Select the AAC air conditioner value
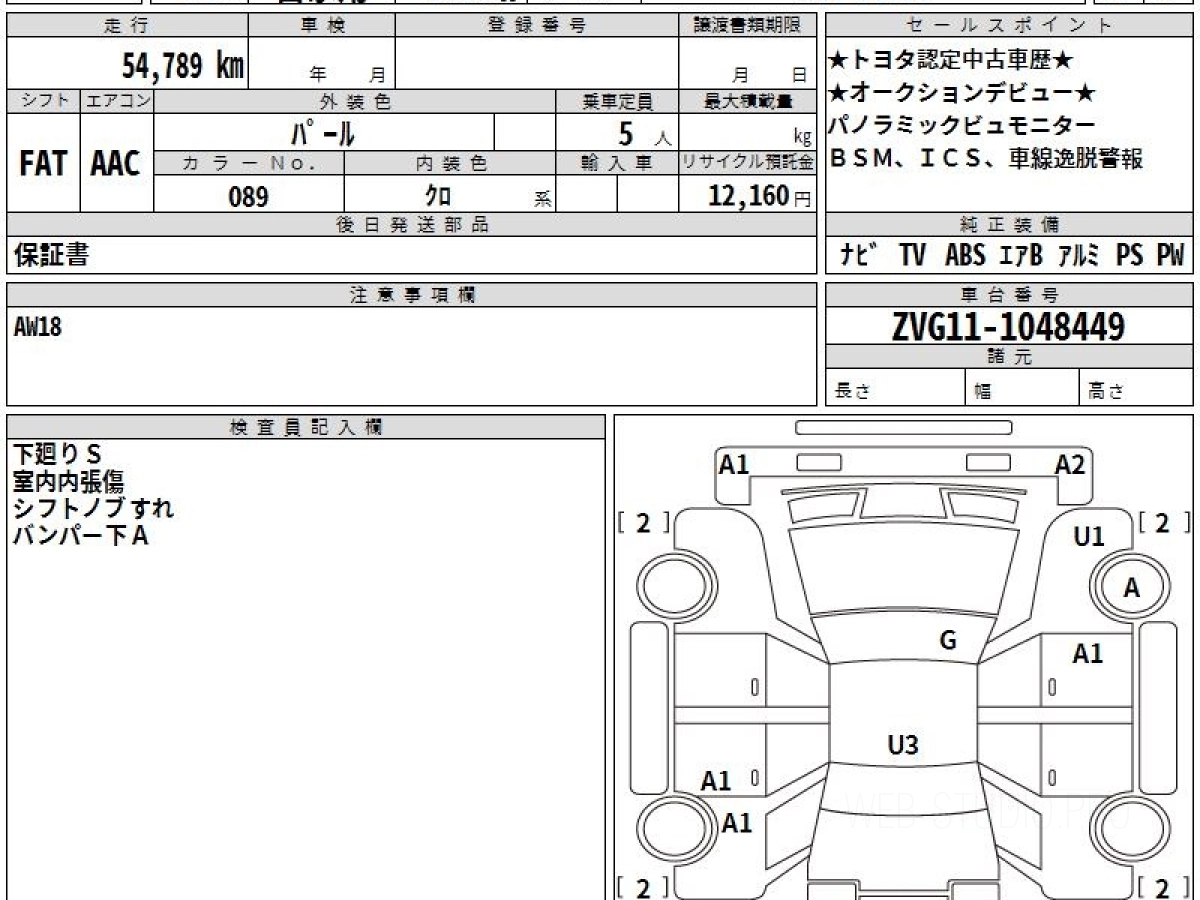 116,164
